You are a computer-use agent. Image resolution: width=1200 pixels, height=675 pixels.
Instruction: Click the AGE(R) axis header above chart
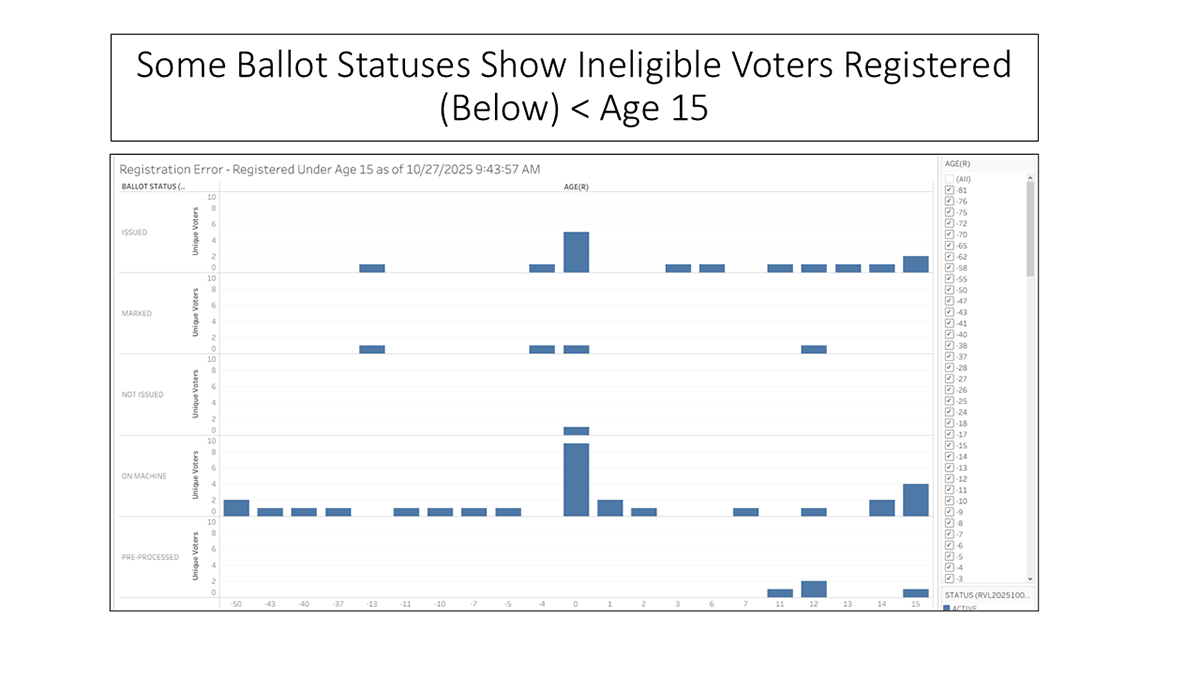pyautogui.click(x=574, y=186)
